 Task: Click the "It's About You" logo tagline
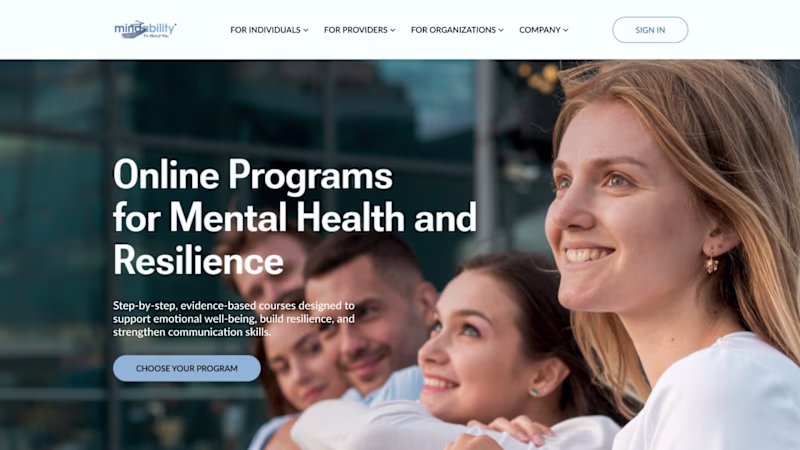(x=156, y=36)
